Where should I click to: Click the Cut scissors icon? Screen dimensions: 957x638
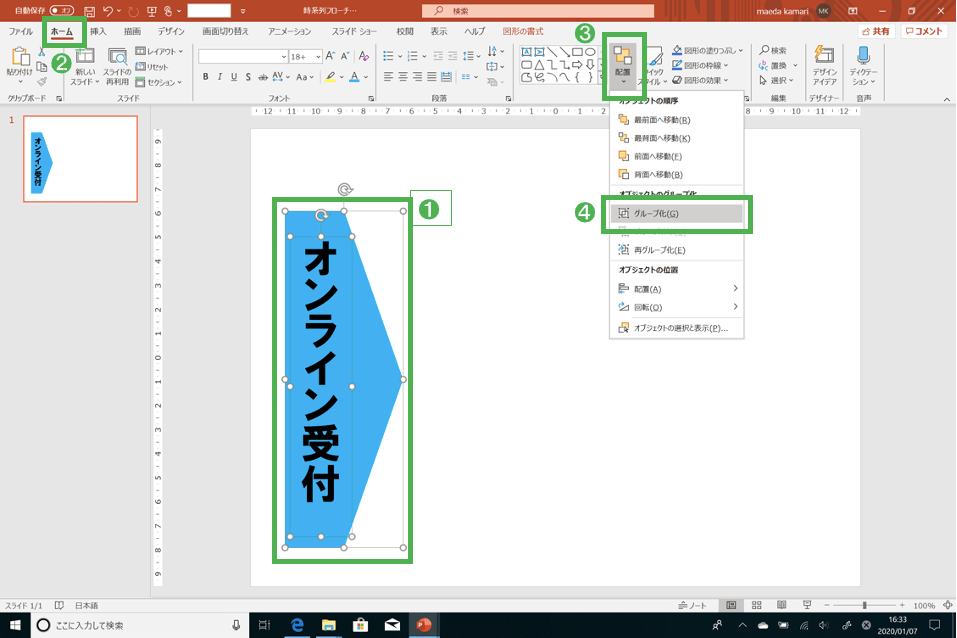(42, 53)
